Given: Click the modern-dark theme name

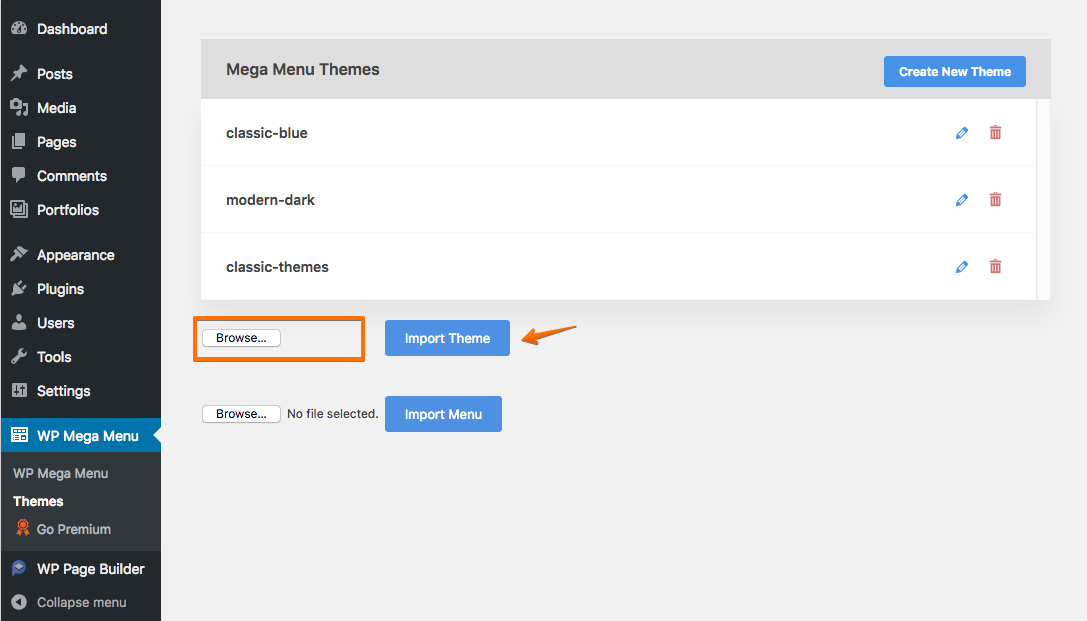Looking at the screenshot, I should [x=270, y=200].
